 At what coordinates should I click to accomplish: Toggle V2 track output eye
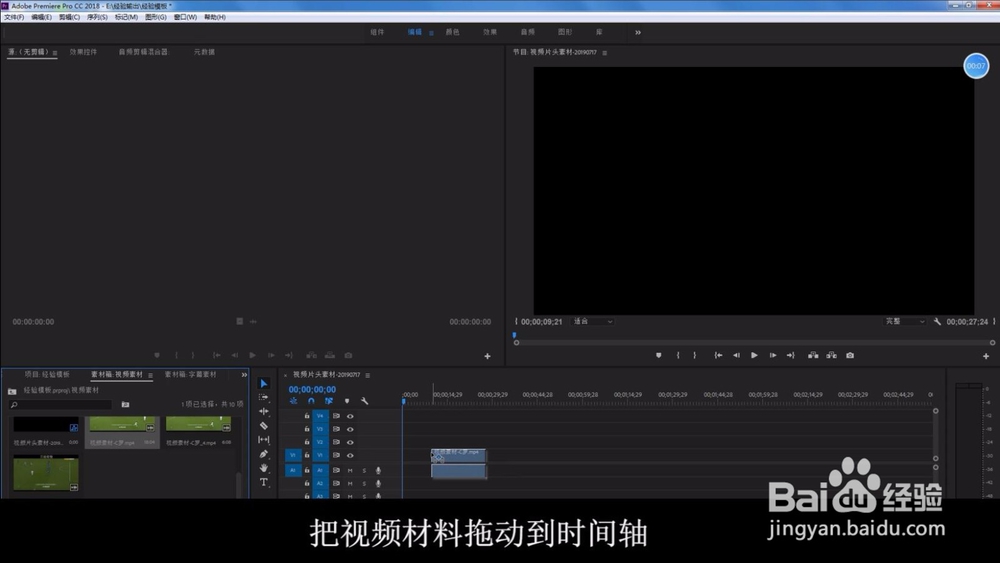pos(350,442)
